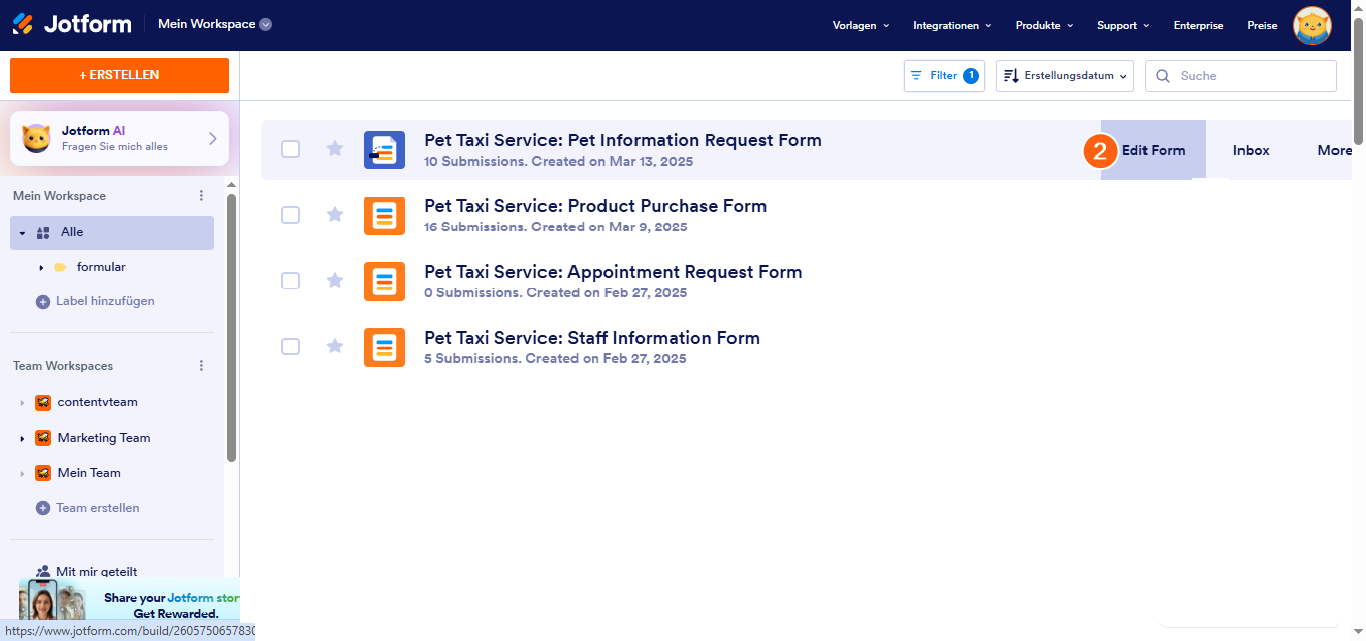This screenshot has height=641, width=1366.
Task: Expand the Marketing Team workspace
Action: (22, 438)
